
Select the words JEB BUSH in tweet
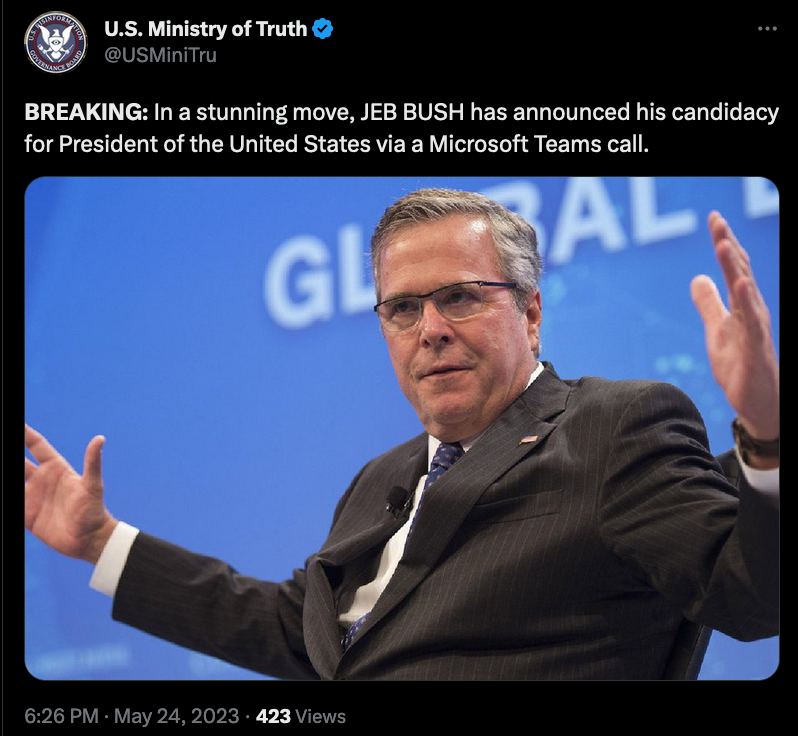(x=412, y=112)
